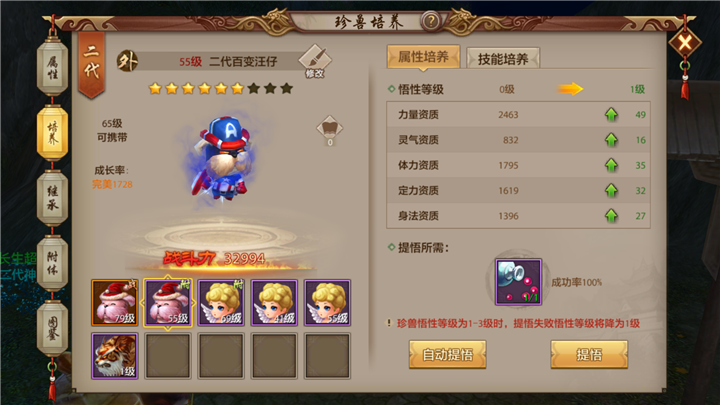Viewport: 720px width, 405px height.
Task: Open the 属性 lantern tab
Action: tap(52, 68)
